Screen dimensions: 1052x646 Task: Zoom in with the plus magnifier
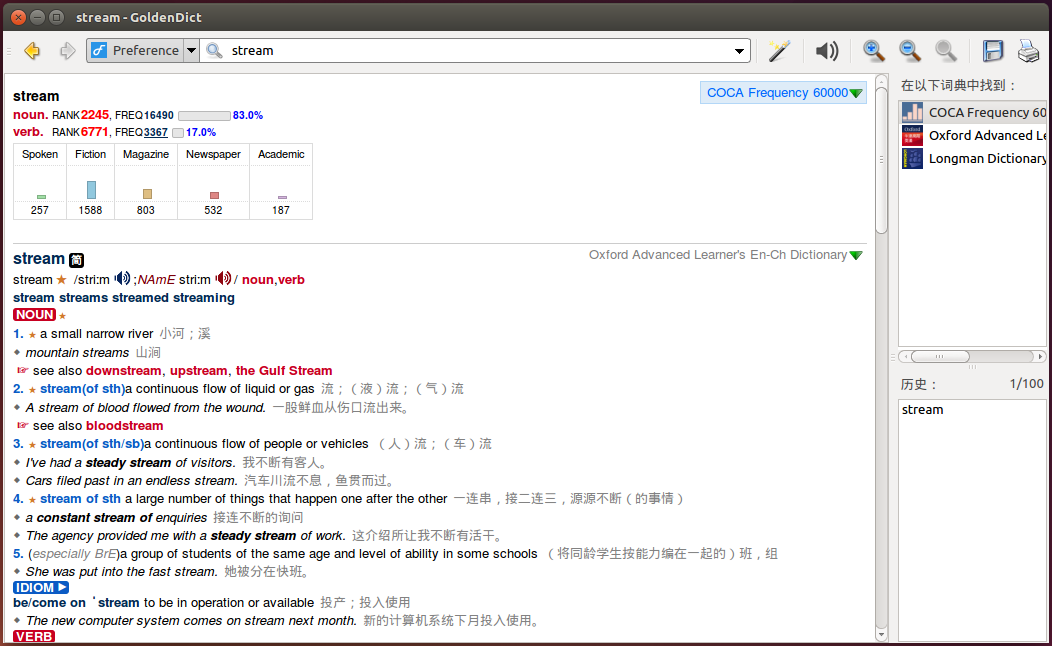pos(874,50)
